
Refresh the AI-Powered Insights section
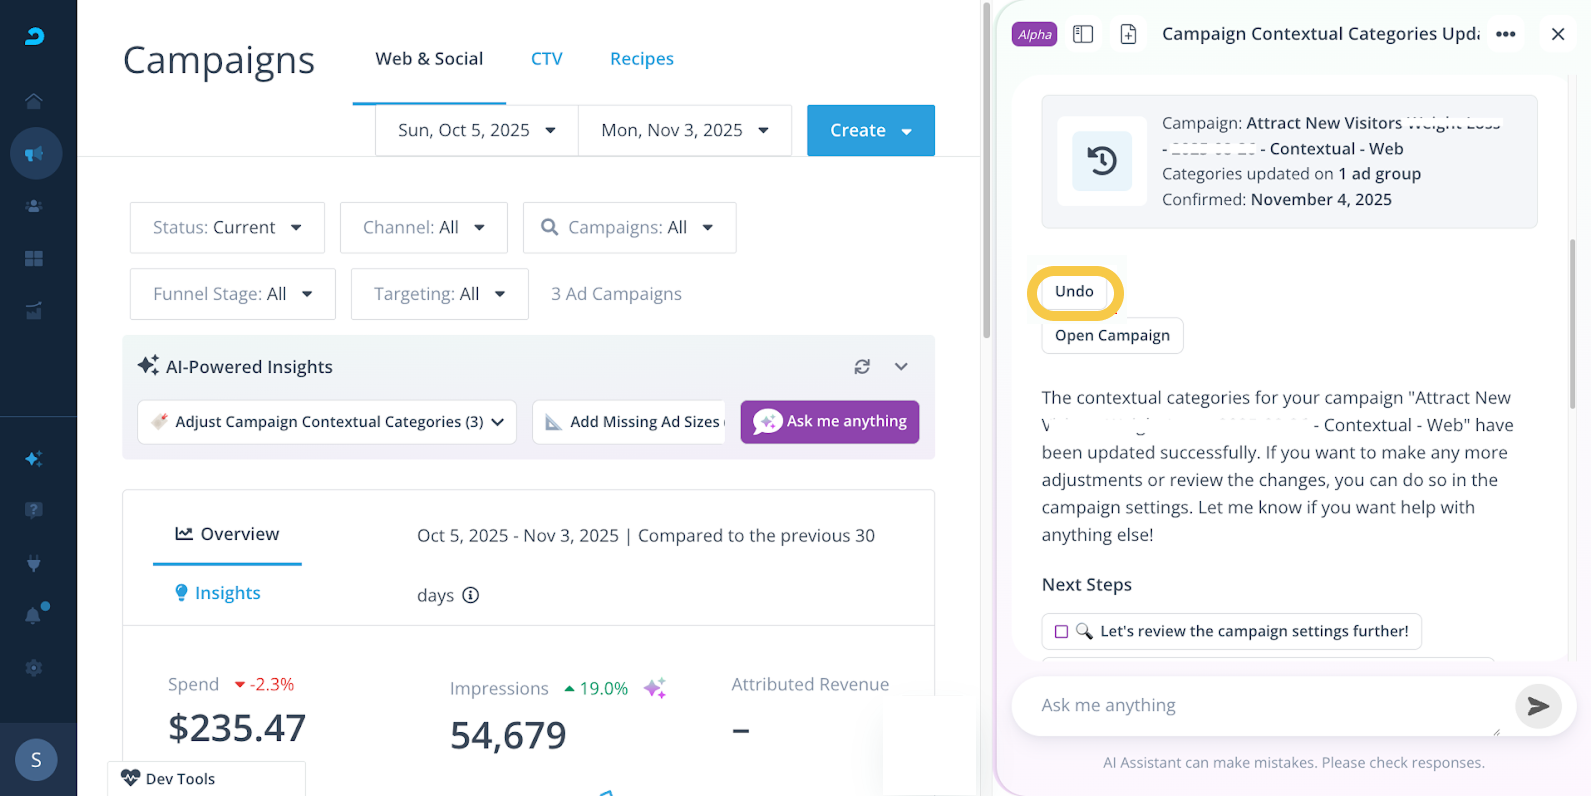862,367
